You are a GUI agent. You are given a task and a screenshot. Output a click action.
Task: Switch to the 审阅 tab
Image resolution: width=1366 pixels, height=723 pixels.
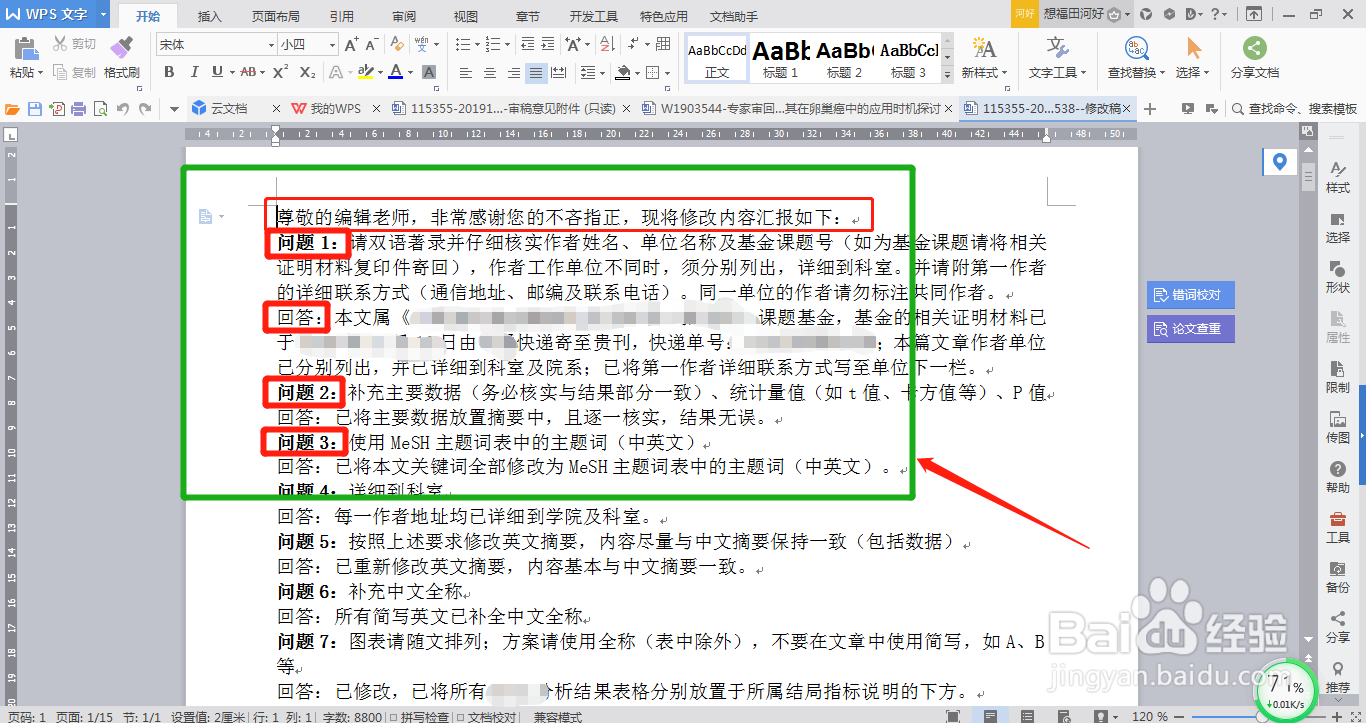(x=404, y=17)
